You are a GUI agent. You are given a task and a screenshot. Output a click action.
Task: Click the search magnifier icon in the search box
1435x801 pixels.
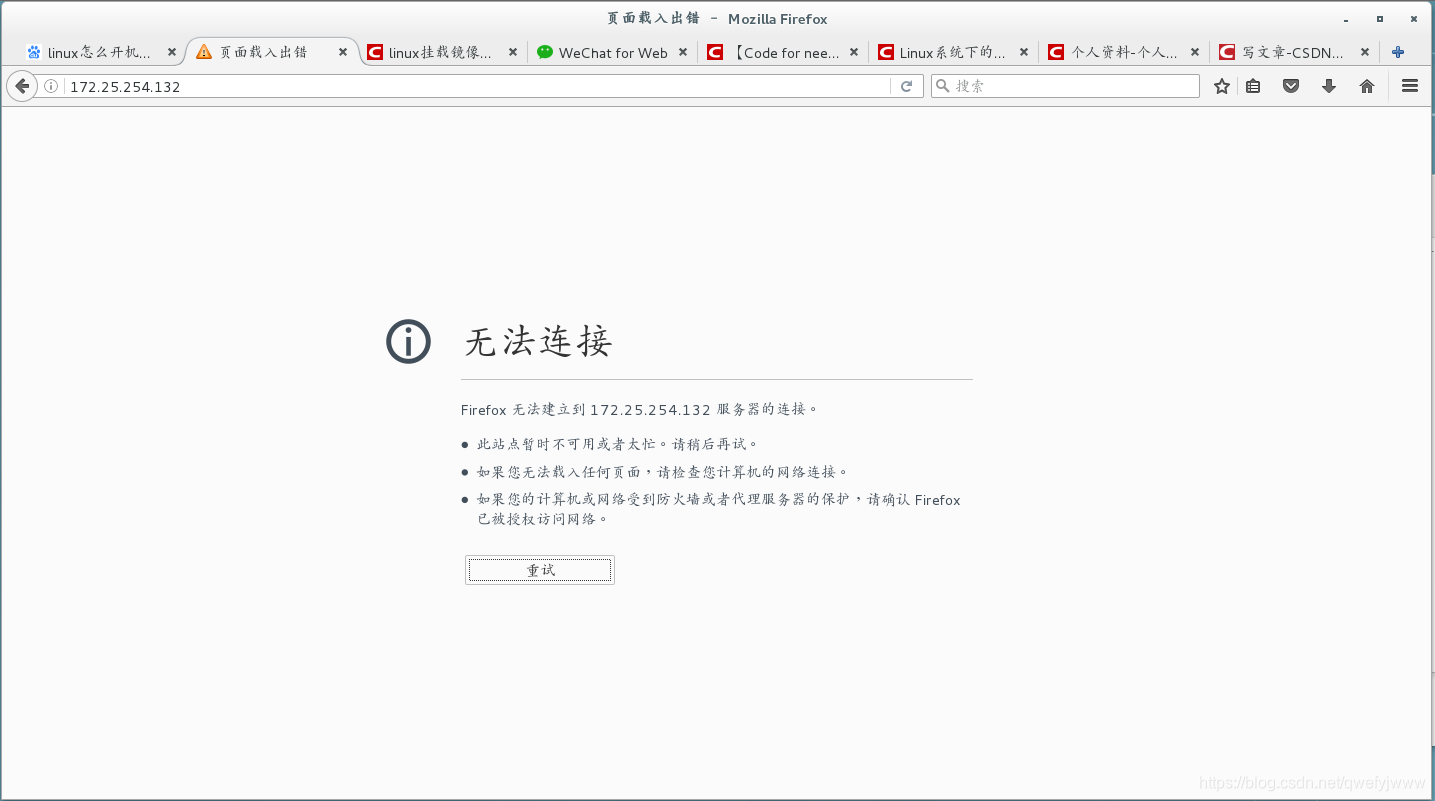[x=942, y=87]
